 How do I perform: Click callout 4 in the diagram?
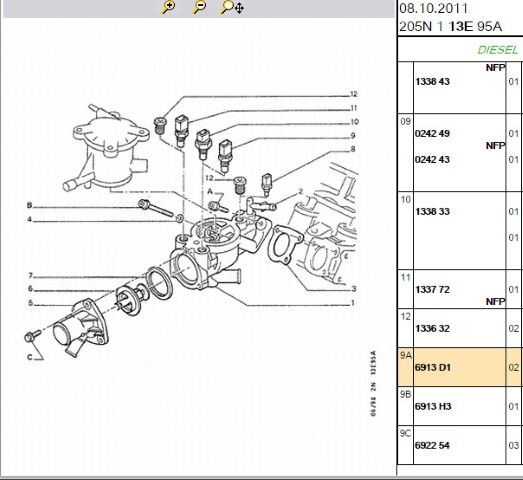pos(30,219)
